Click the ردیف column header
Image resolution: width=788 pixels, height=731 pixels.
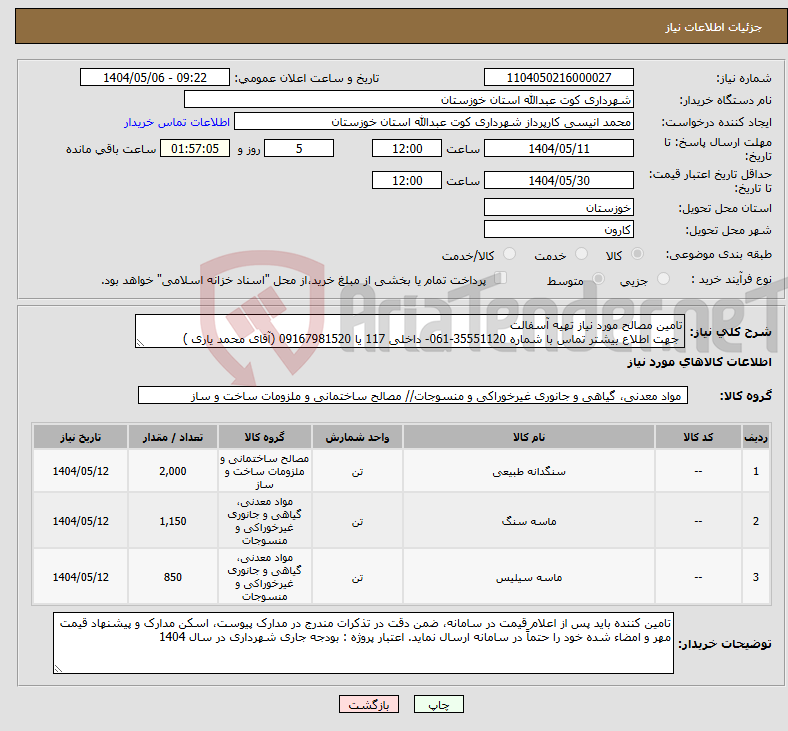756,437
